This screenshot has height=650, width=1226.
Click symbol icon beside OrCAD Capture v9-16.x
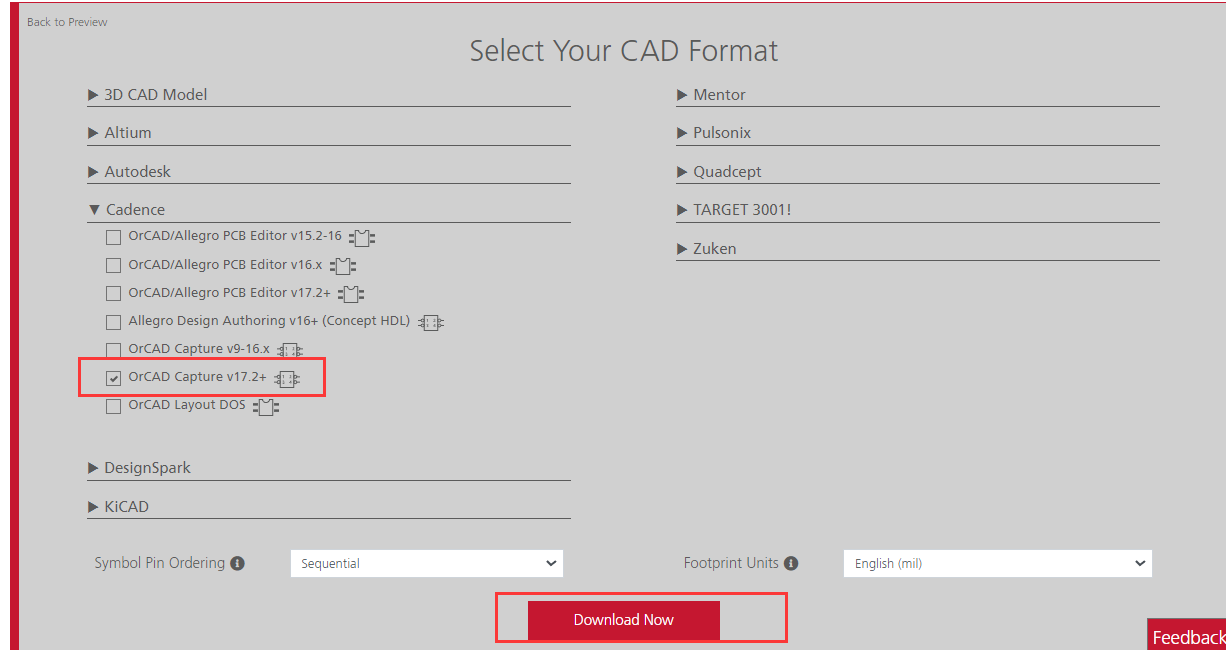[289, 350]
